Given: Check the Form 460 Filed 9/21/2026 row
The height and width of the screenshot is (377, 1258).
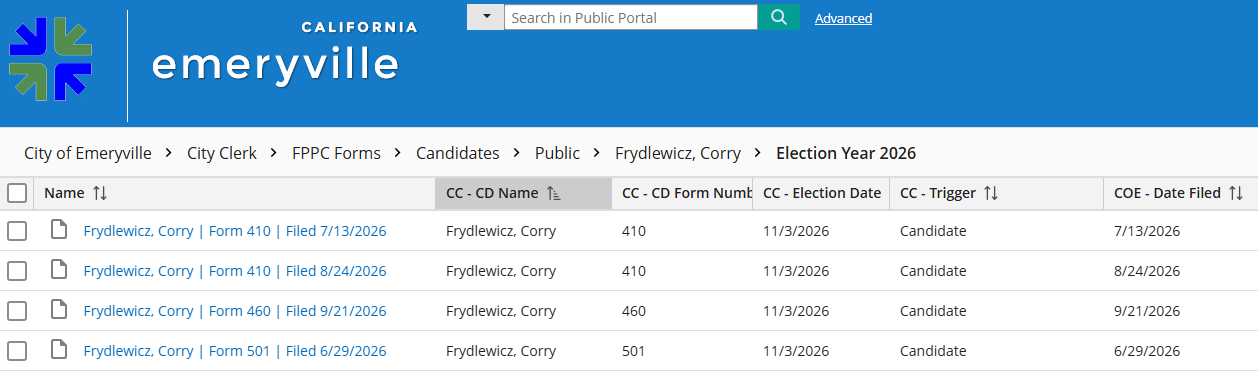Looking at the screenshot, I should 17,311.
